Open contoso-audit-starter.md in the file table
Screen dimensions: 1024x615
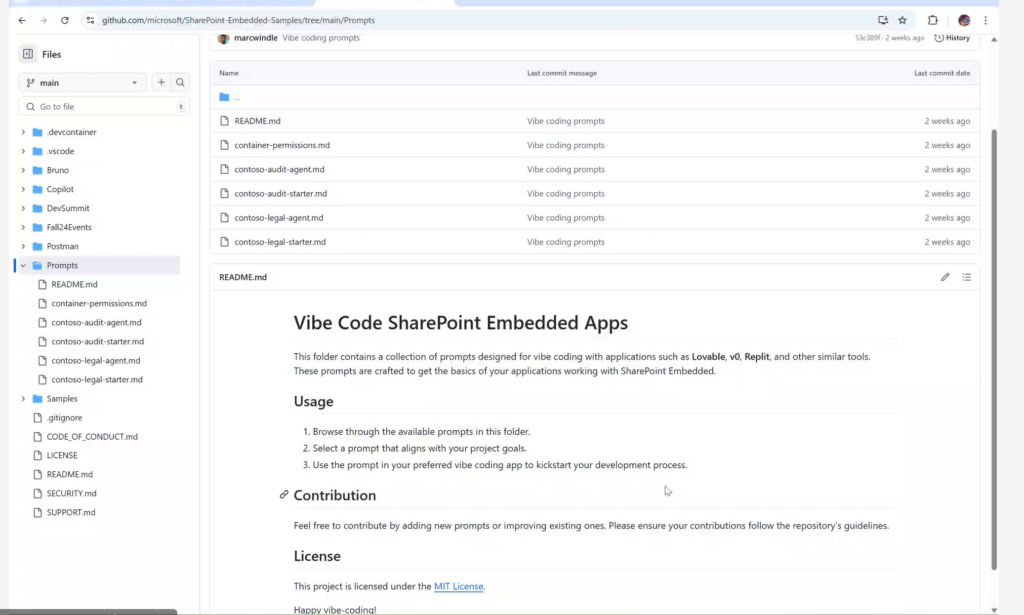pyautogui.click(x=281, y=193)
